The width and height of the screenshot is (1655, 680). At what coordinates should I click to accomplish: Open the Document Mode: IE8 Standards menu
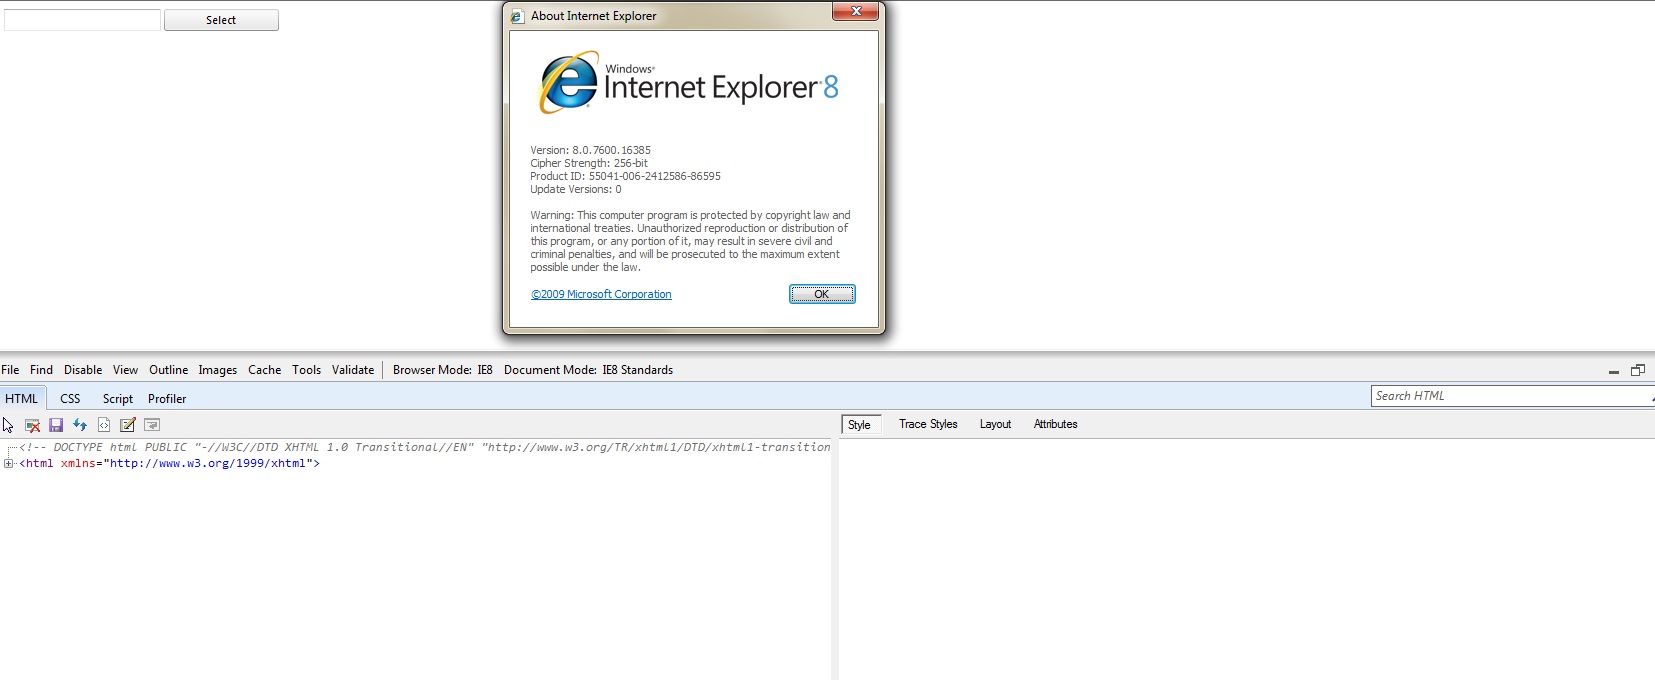pos(588,370)
